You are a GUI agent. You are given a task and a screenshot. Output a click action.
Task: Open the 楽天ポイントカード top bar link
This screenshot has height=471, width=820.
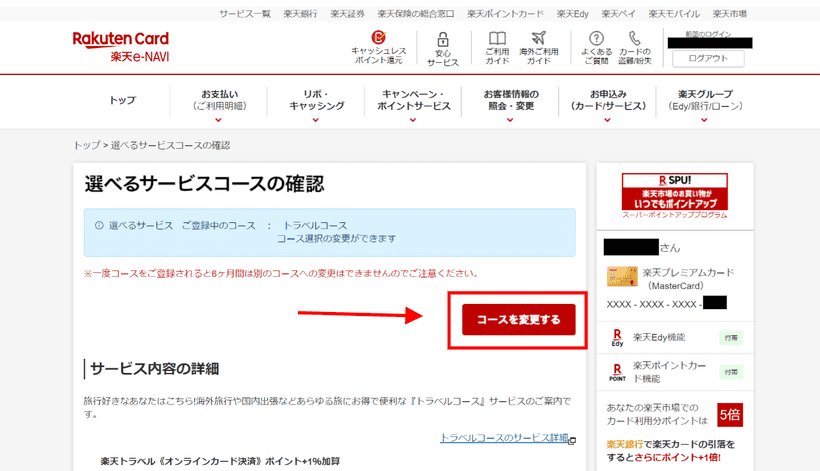(505, 14)
